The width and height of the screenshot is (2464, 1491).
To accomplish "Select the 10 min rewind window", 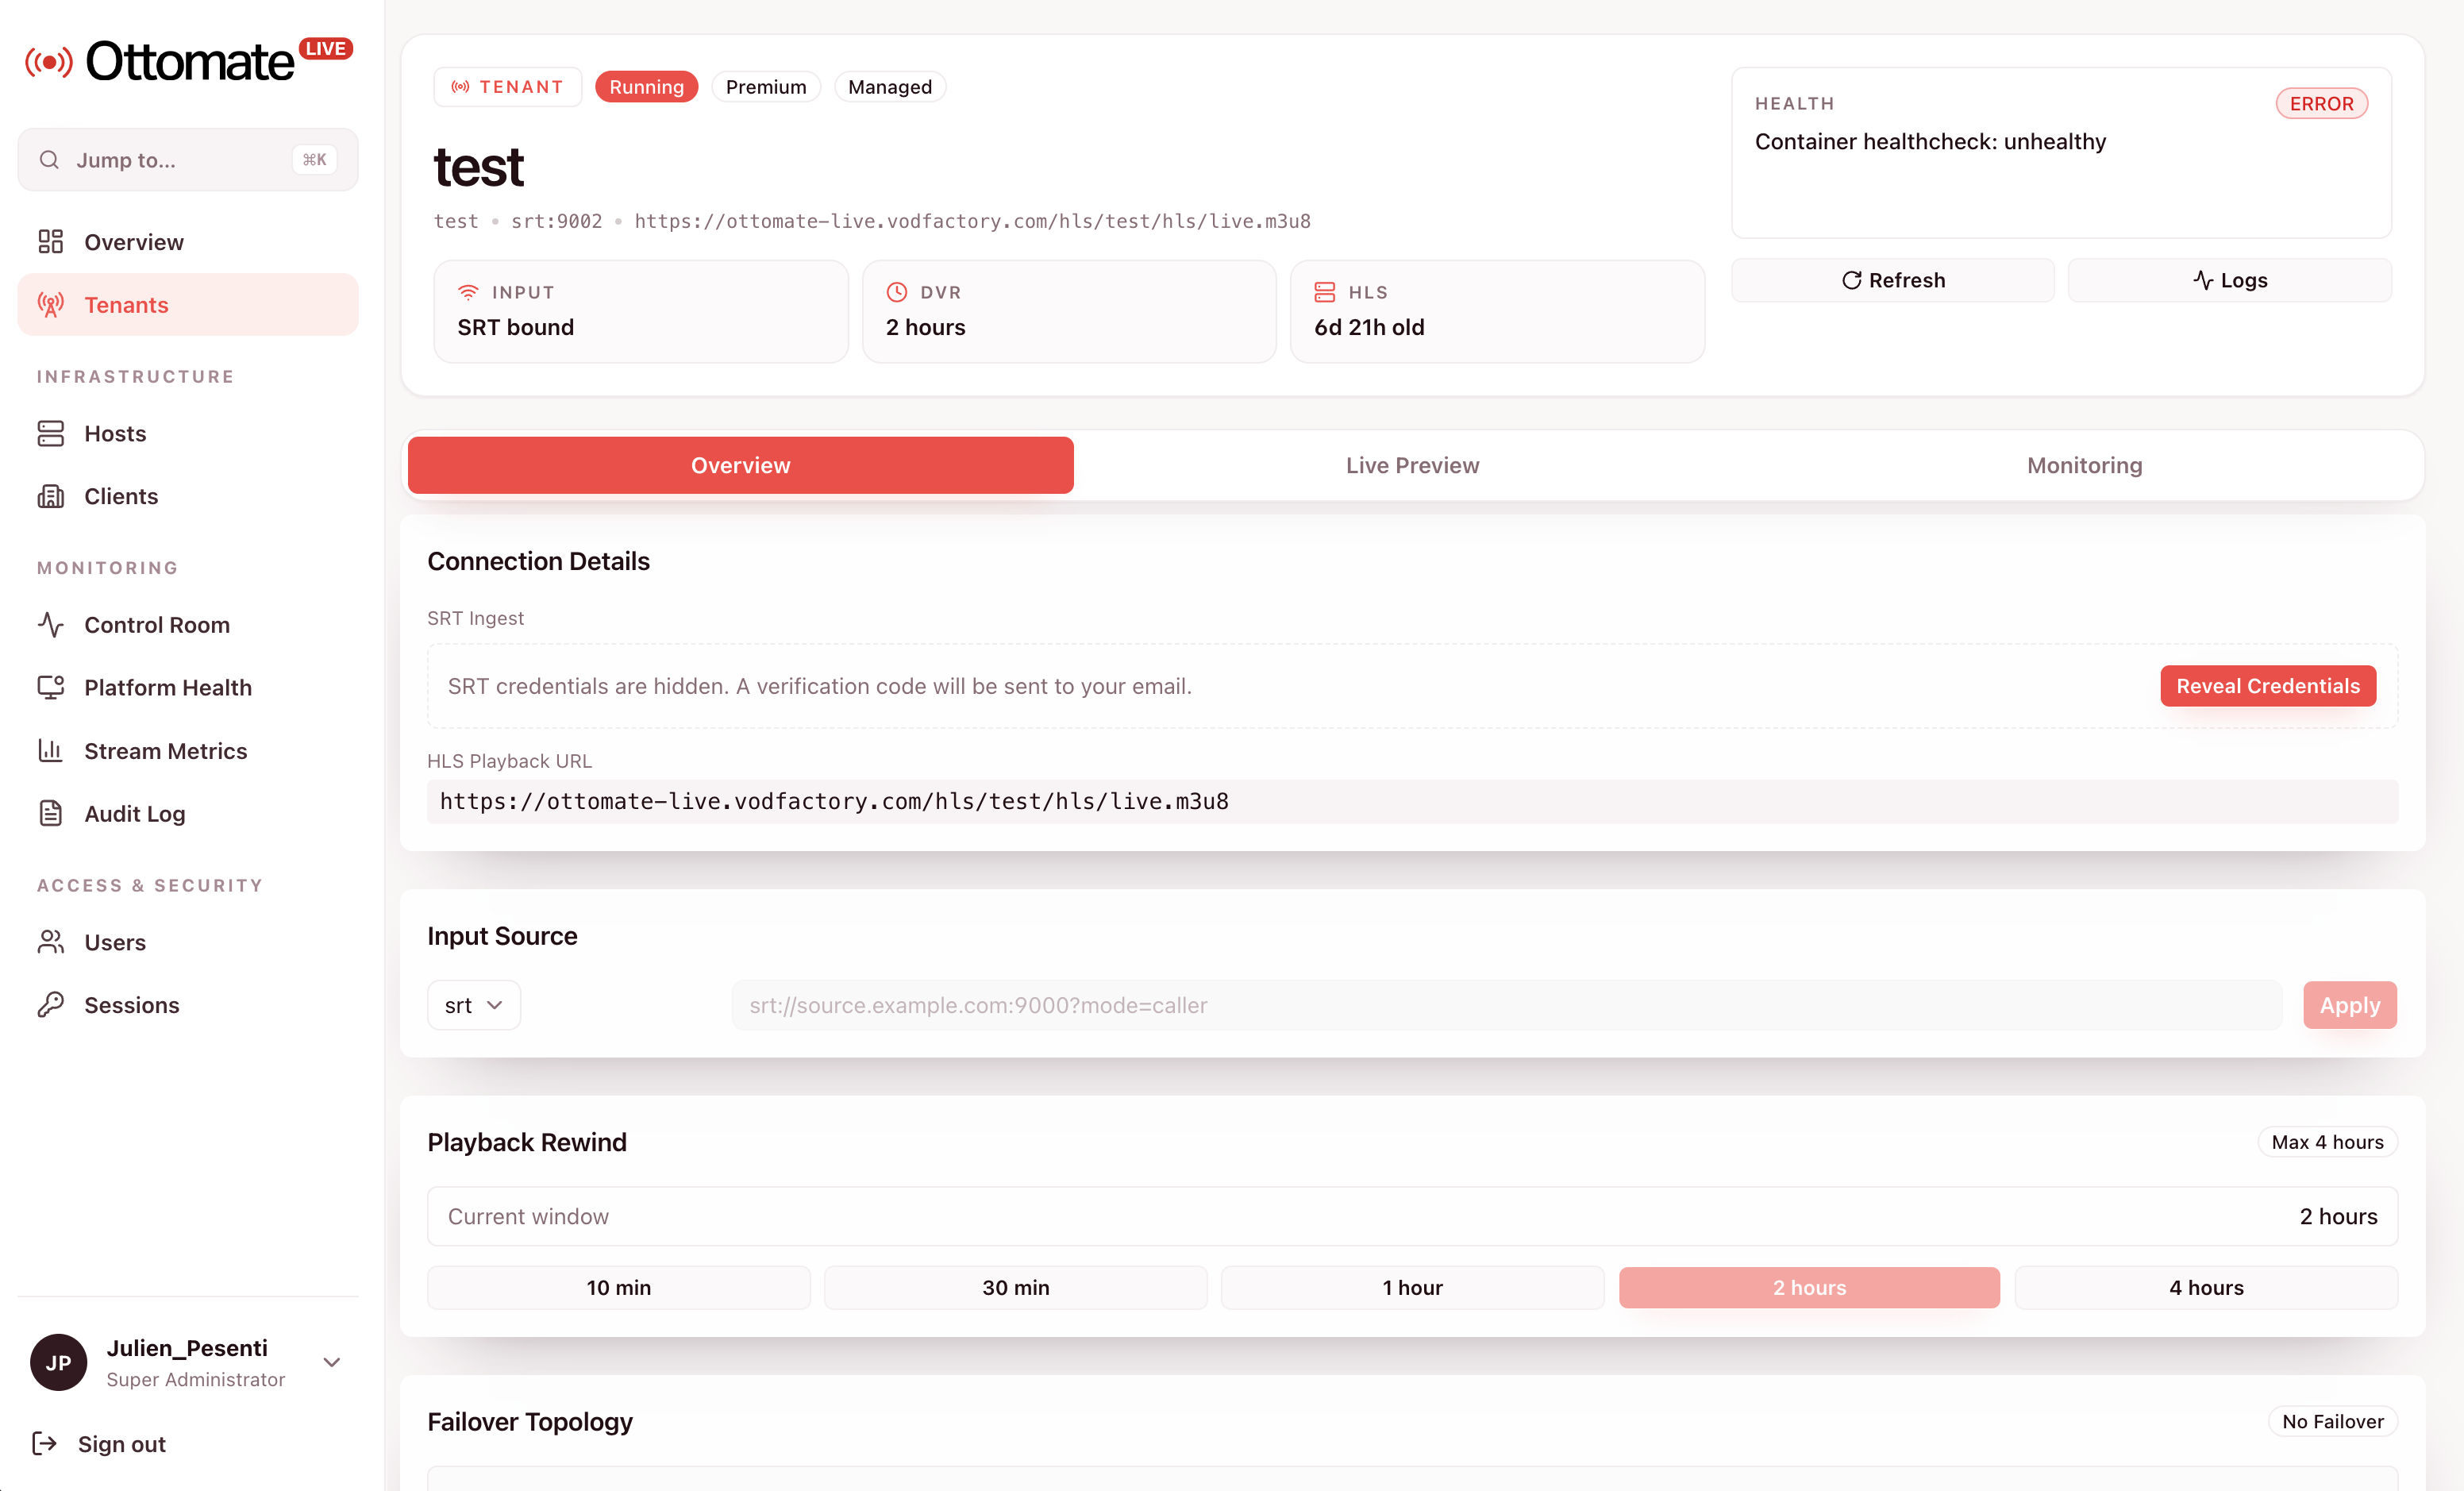I will coord(619,1288).
